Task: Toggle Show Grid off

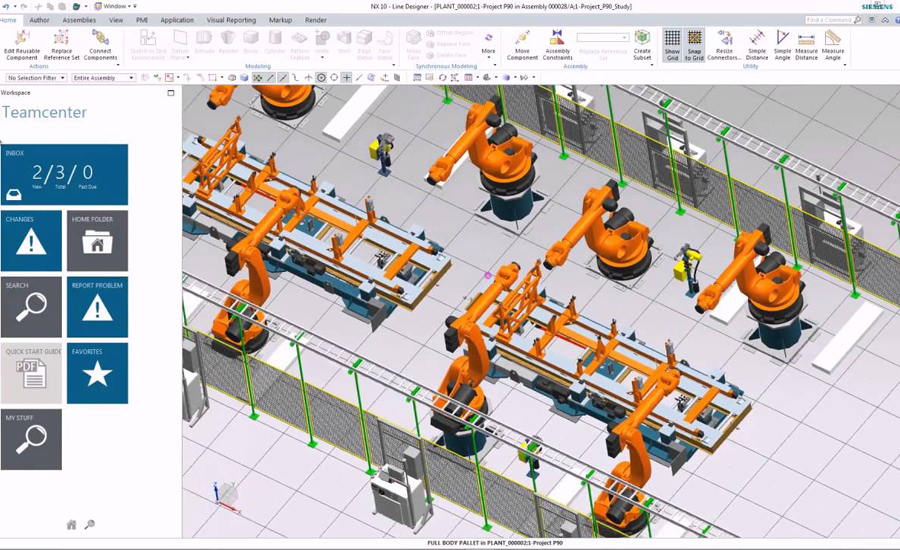Action: [x=672, y=45]
